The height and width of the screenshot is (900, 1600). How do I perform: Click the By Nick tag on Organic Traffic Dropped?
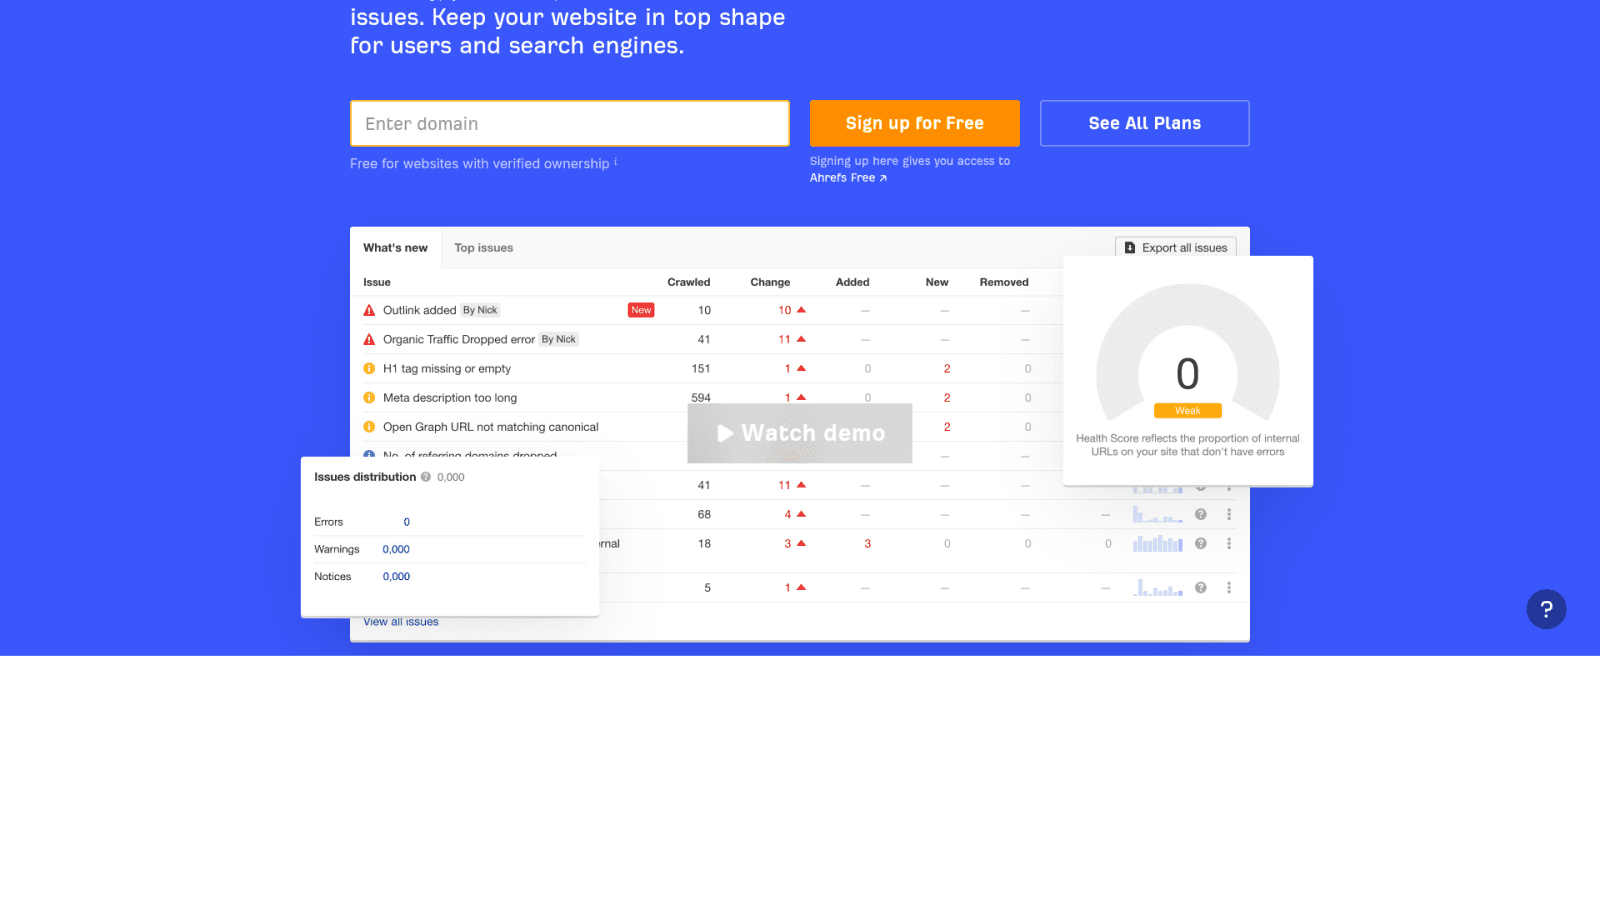coord(559,339)
